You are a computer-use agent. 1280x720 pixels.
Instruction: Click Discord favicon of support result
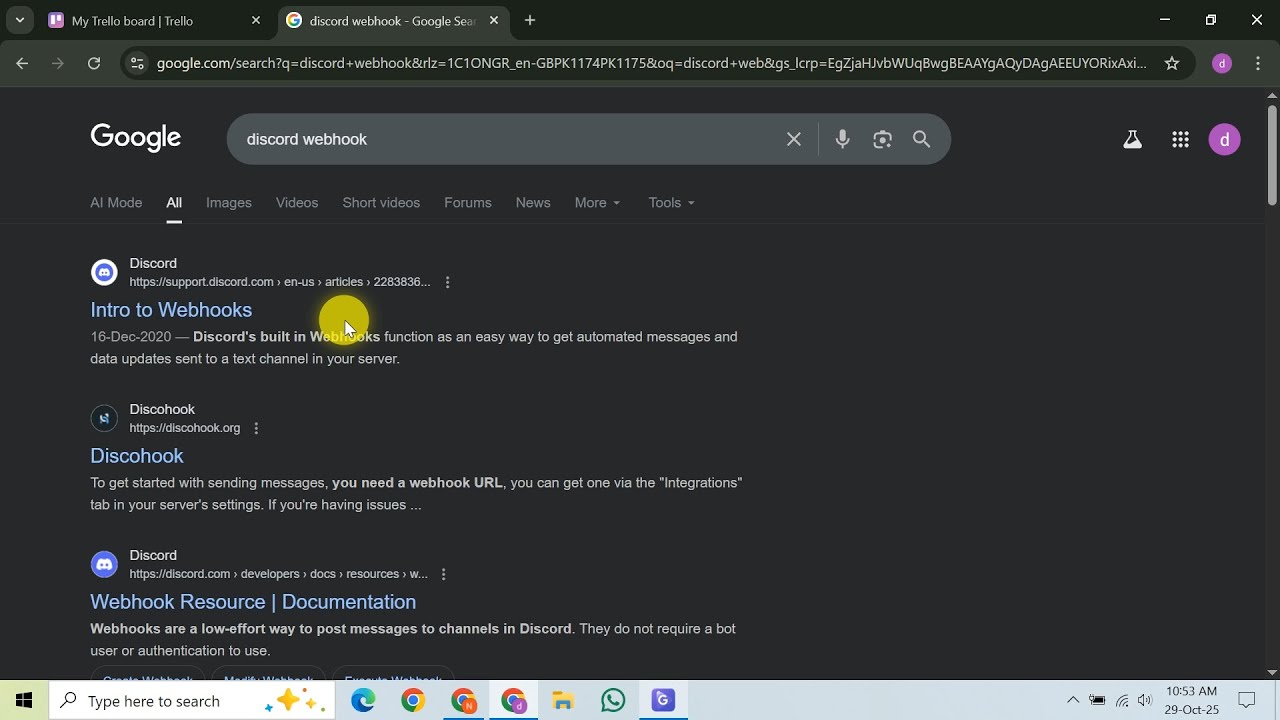tap(104, 272)
